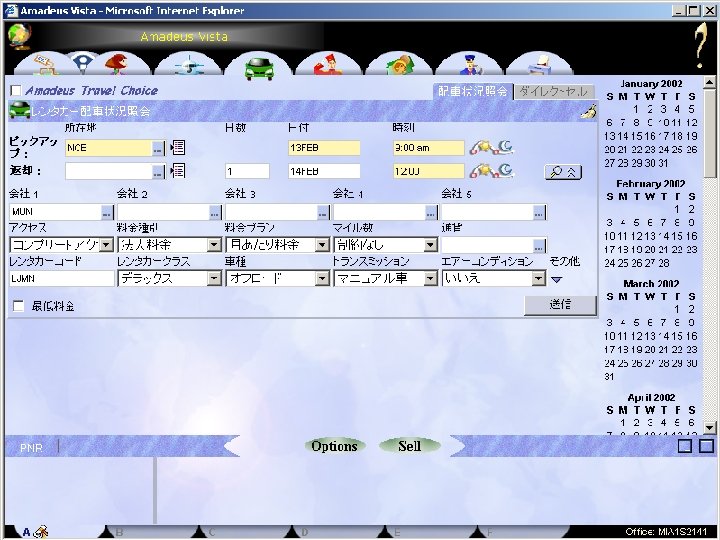The image size is (720, 540).
Task: Open 会社 5 lookup ellipsis button
Action: click(x=540, y=212)
